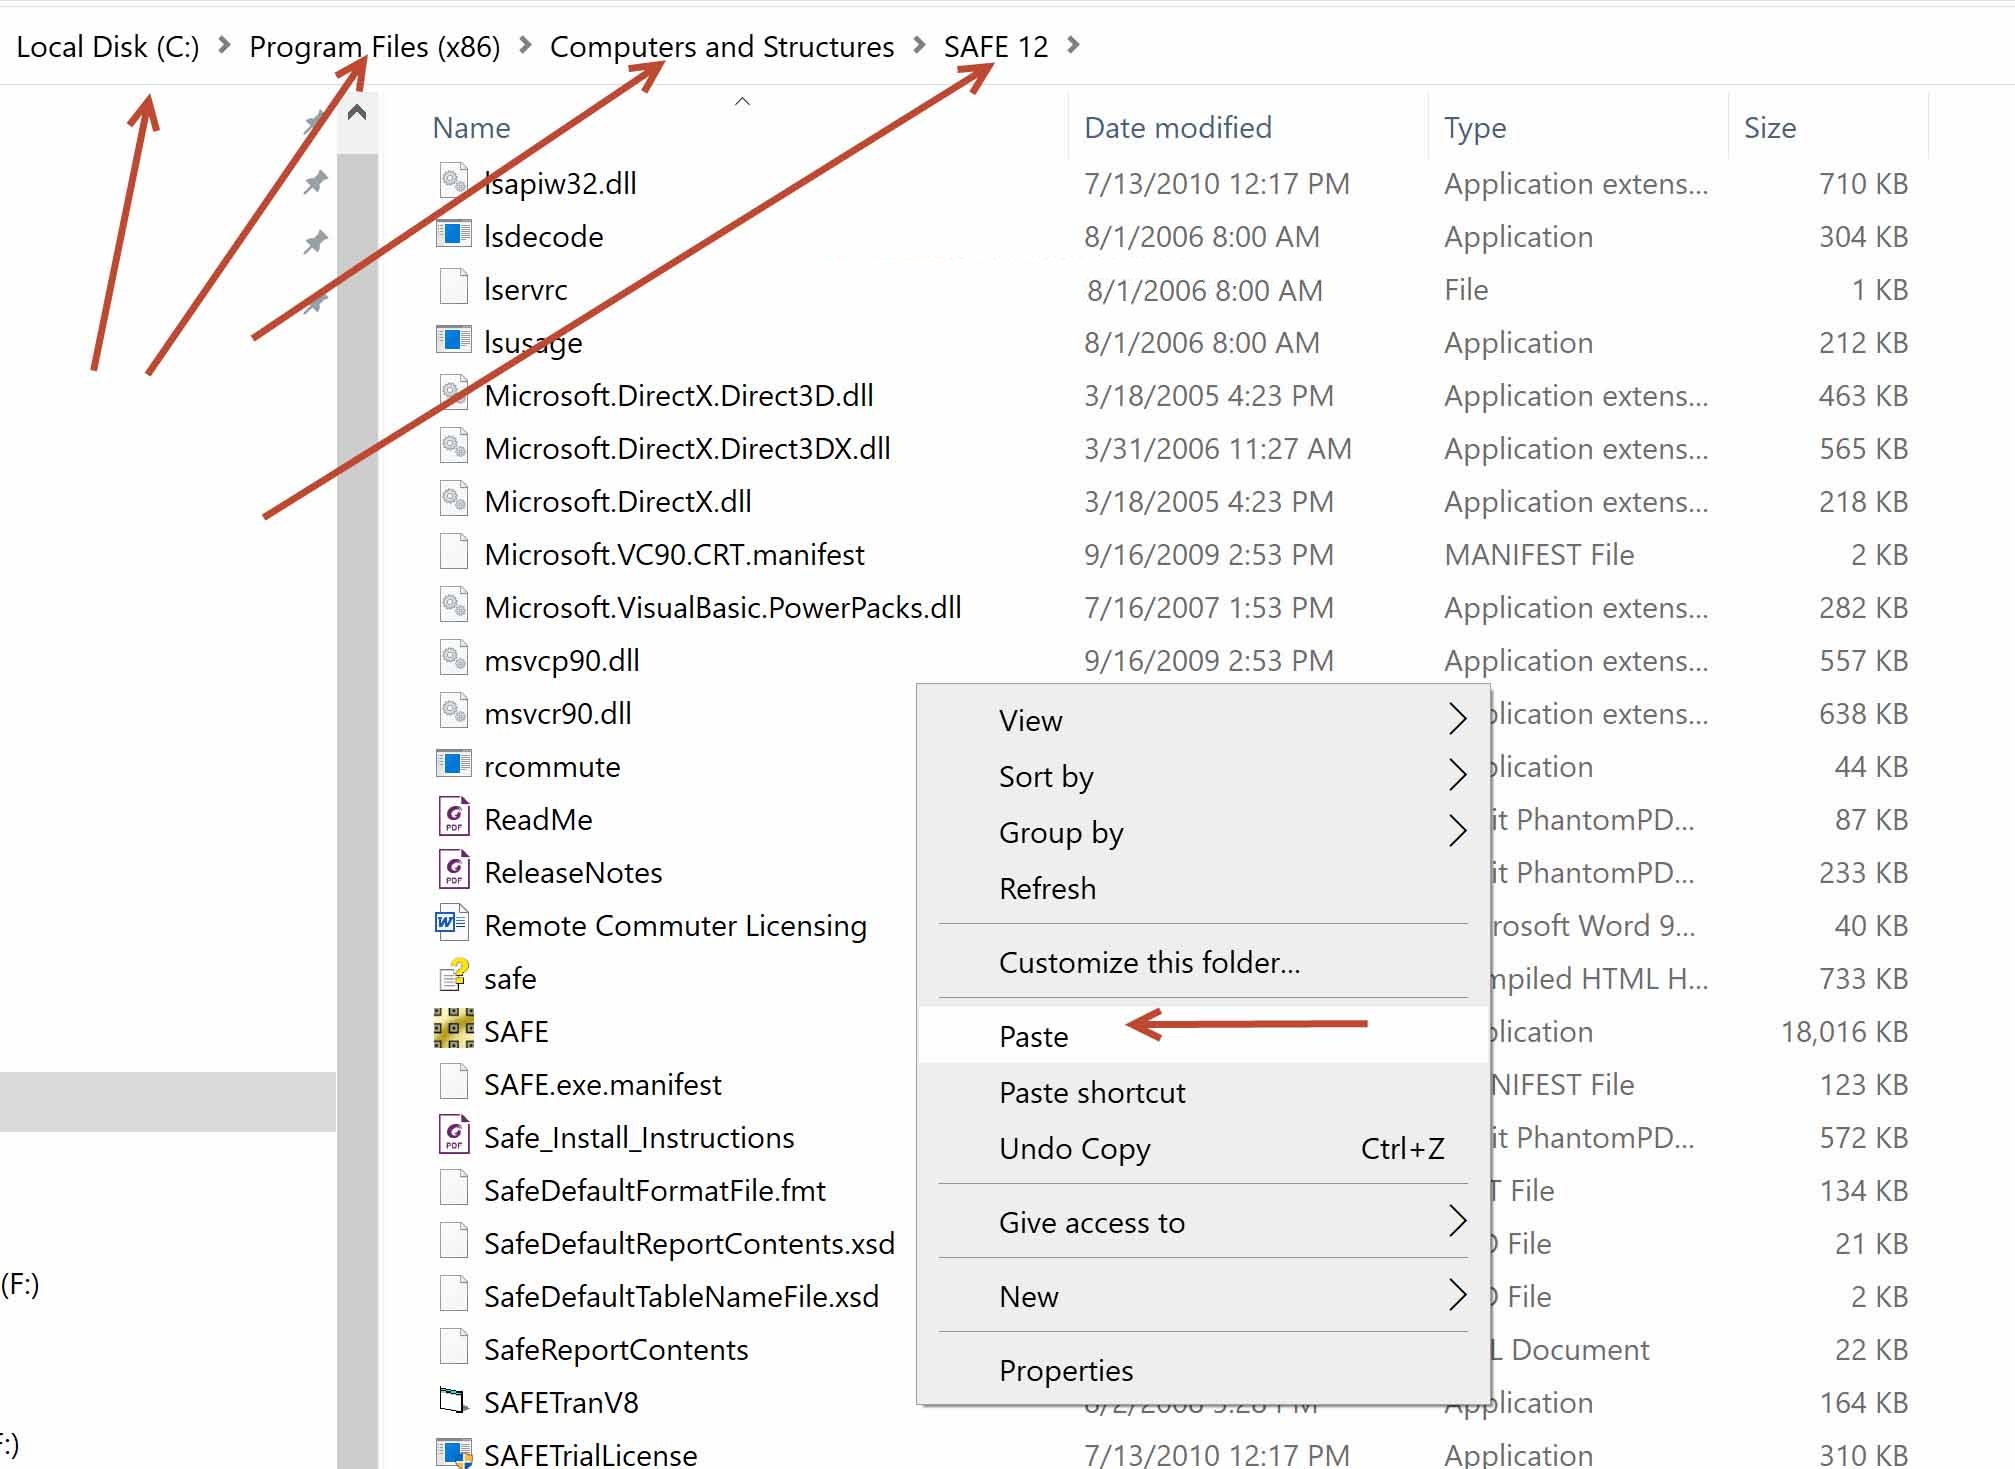The image size is (2015, 1469).
Task: Select Properties in the context menu
Action: point(1065,1370)
